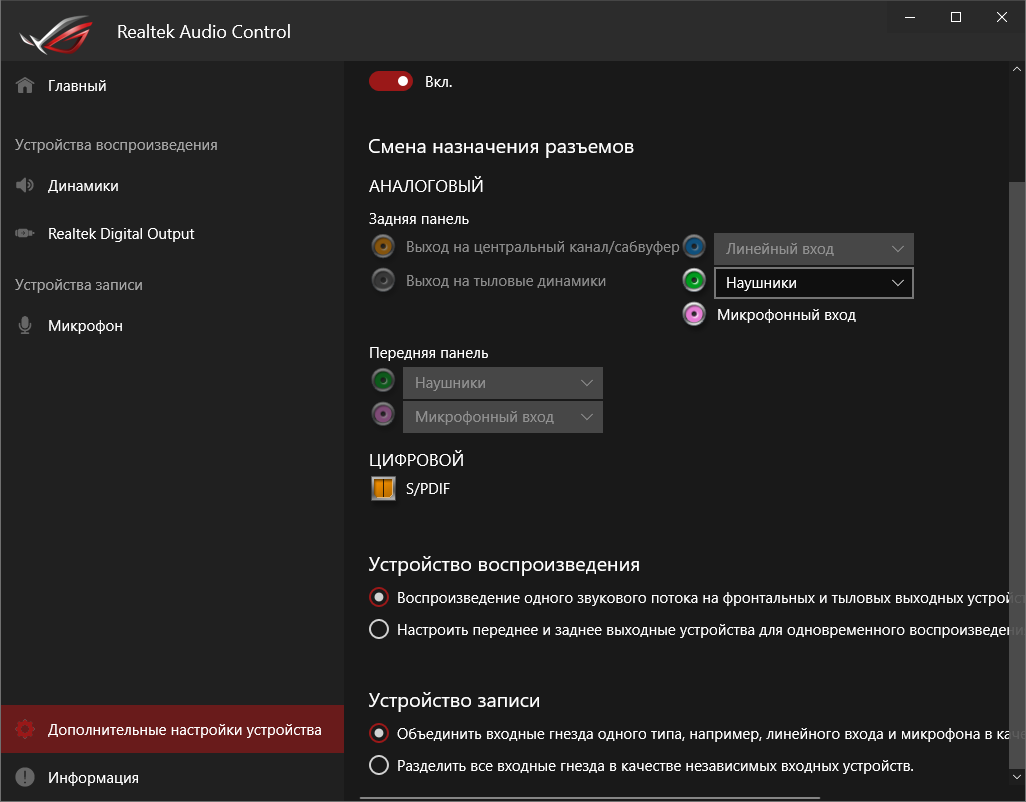Select simultaneous front and rear playback option
The width and height of the screenshot is (1026, 802).
[x=379, y=630]
